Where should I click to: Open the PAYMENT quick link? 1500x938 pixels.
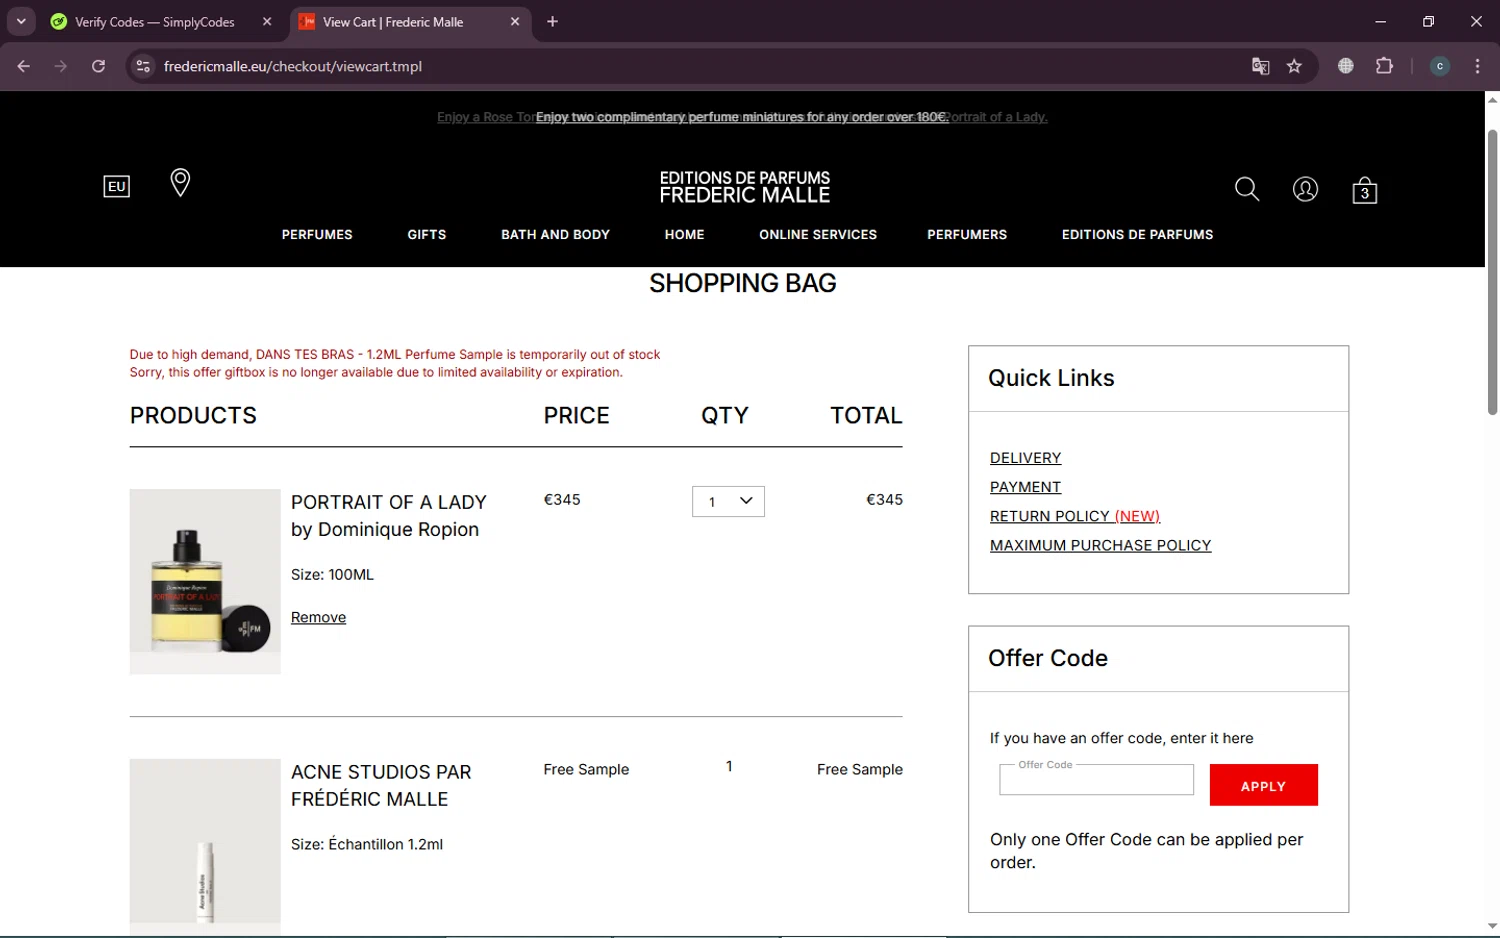(x=1025, y=487)
